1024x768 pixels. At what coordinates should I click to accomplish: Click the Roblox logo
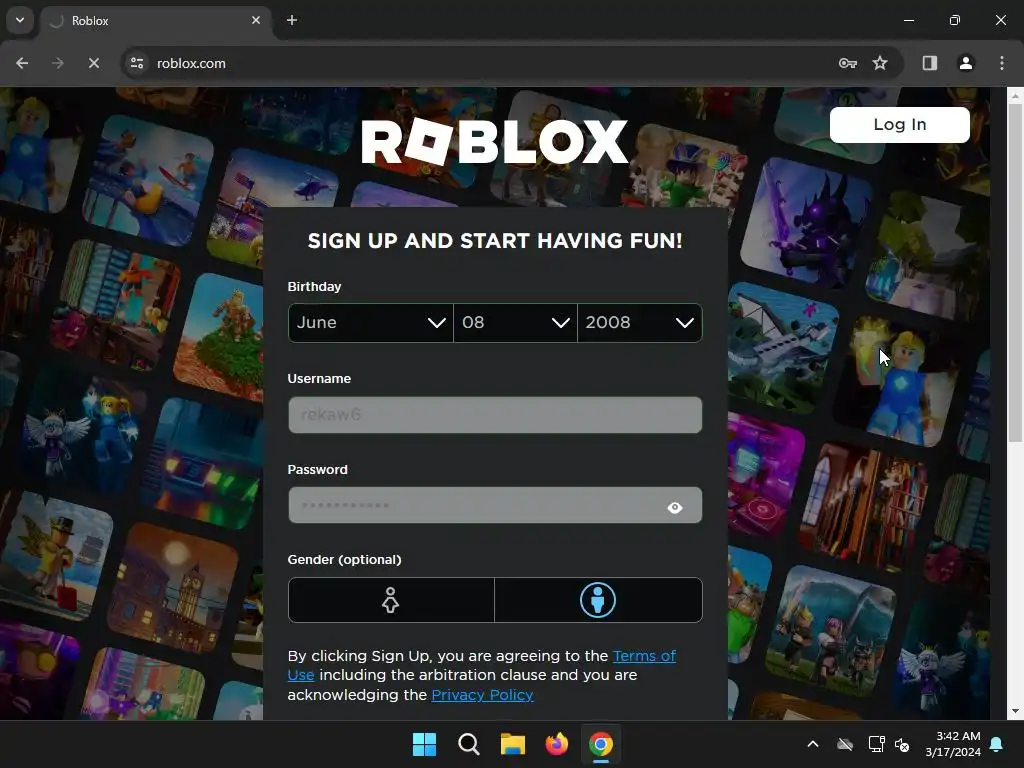pos(494,142)
